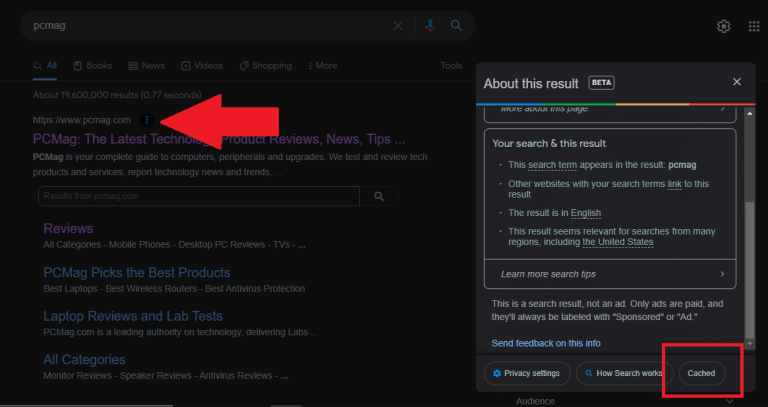Open the Reviews sitelink

68,229
